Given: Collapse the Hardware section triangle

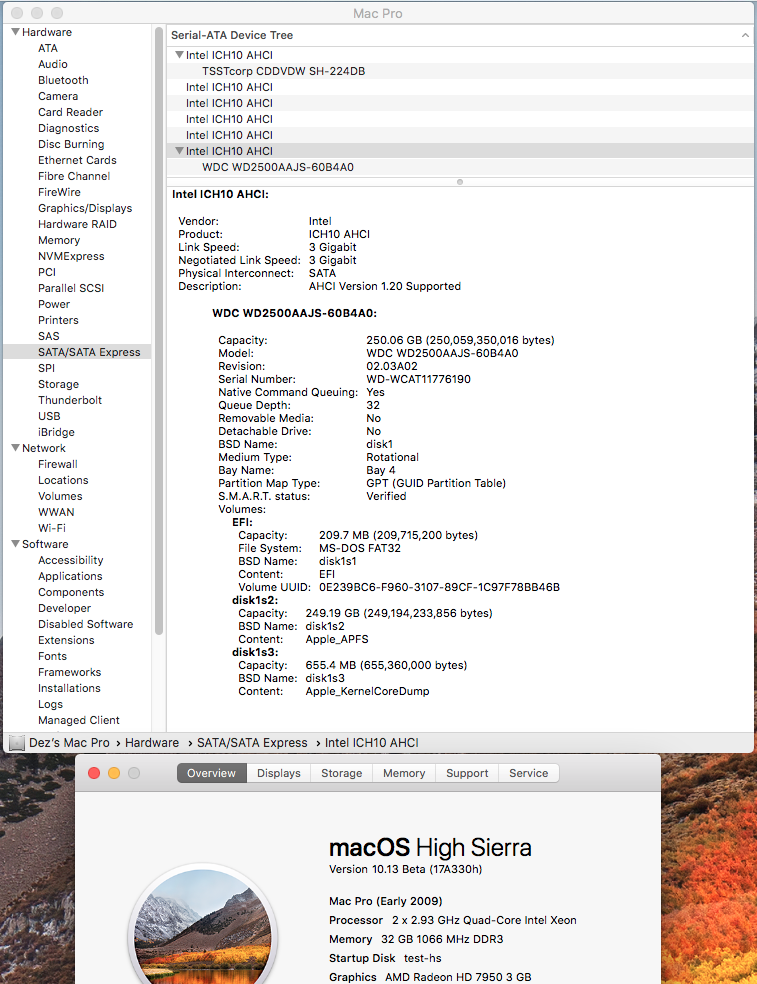Looking at the screenshot, I should tap(15, 31).
